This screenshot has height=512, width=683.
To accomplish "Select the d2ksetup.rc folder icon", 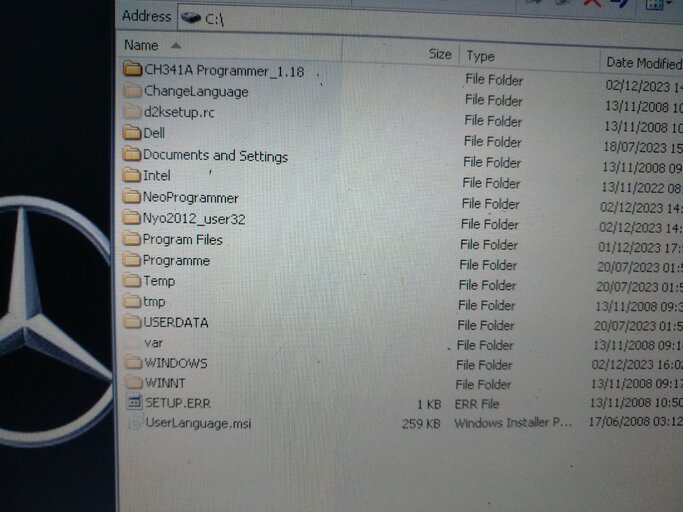I will 132,111.
